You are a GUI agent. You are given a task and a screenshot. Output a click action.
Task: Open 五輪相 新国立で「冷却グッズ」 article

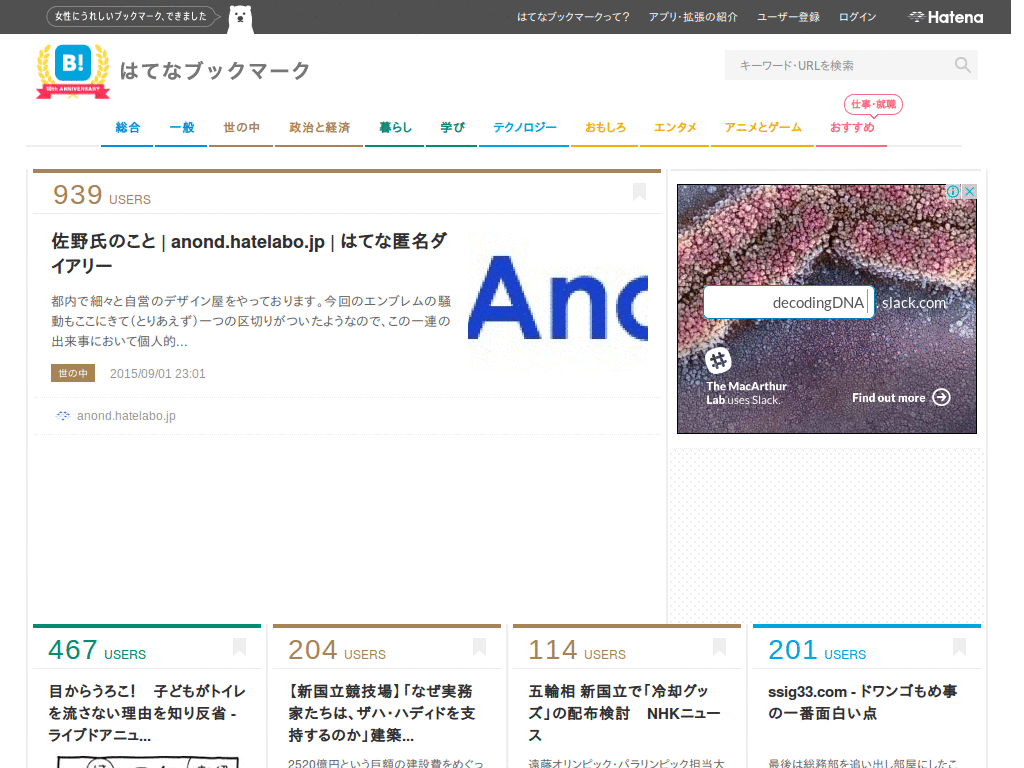pyautogui.click(x=624, y=713)
